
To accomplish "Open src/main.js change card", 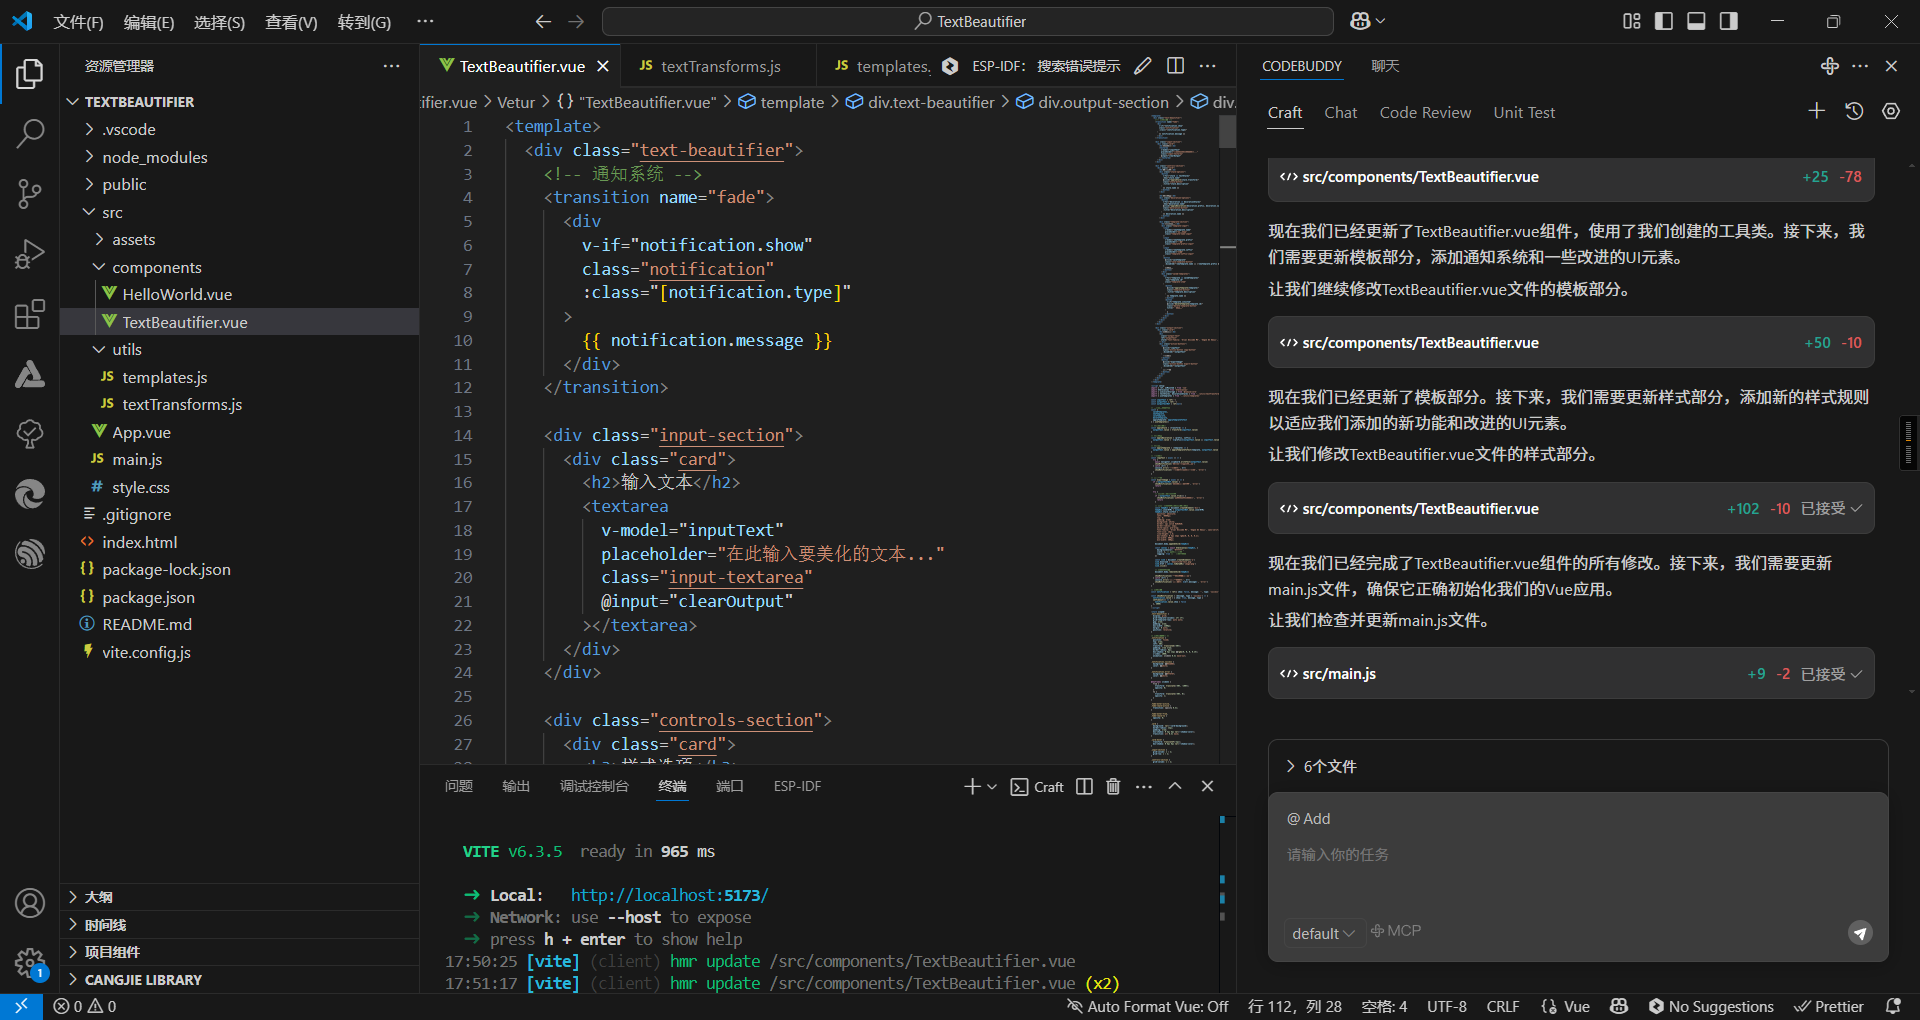I will point(1571,674).
